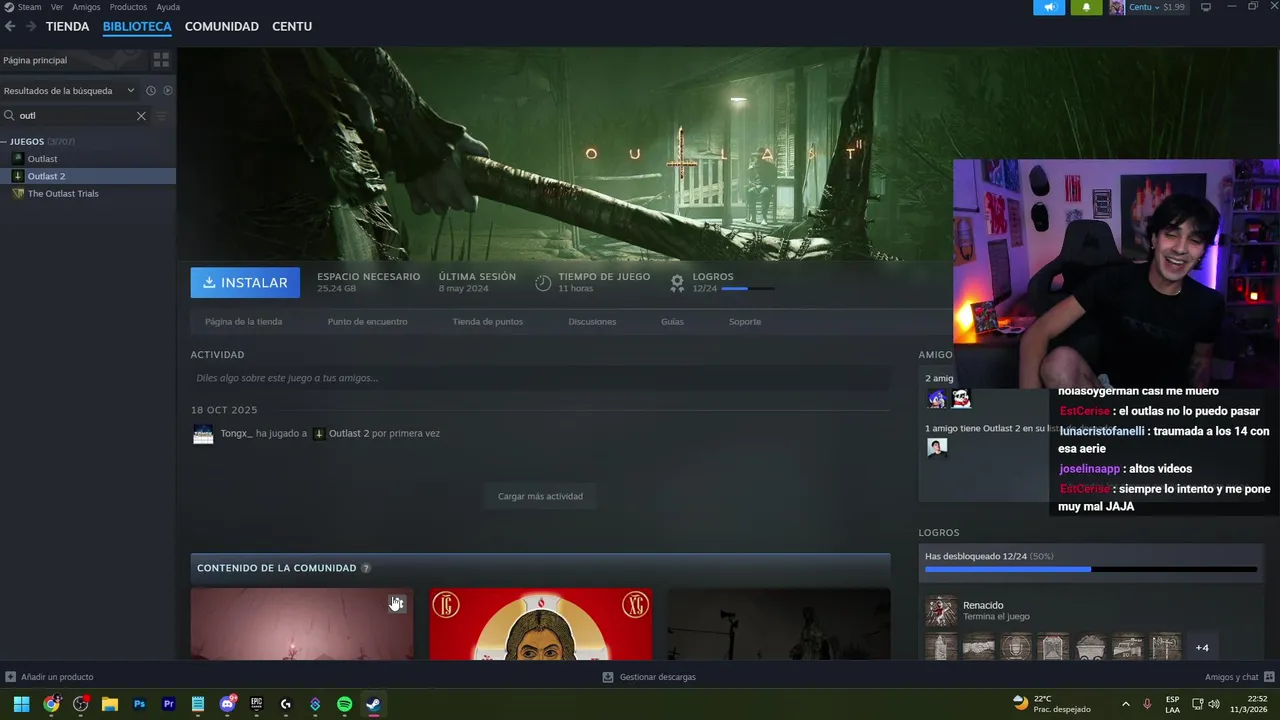
Task: Open the Amigos menu
Action: point(86,7)
